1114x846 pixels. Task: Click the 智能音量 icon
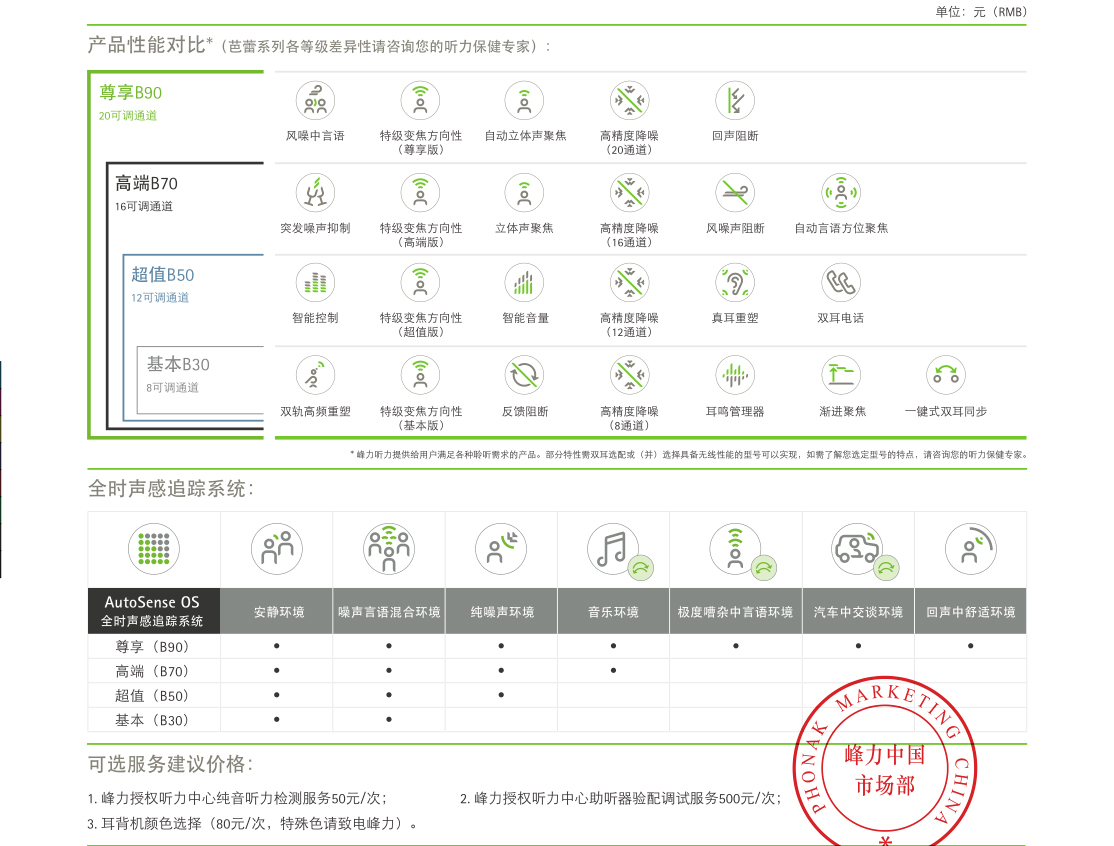pyautogui.click(x=524, y=283)
